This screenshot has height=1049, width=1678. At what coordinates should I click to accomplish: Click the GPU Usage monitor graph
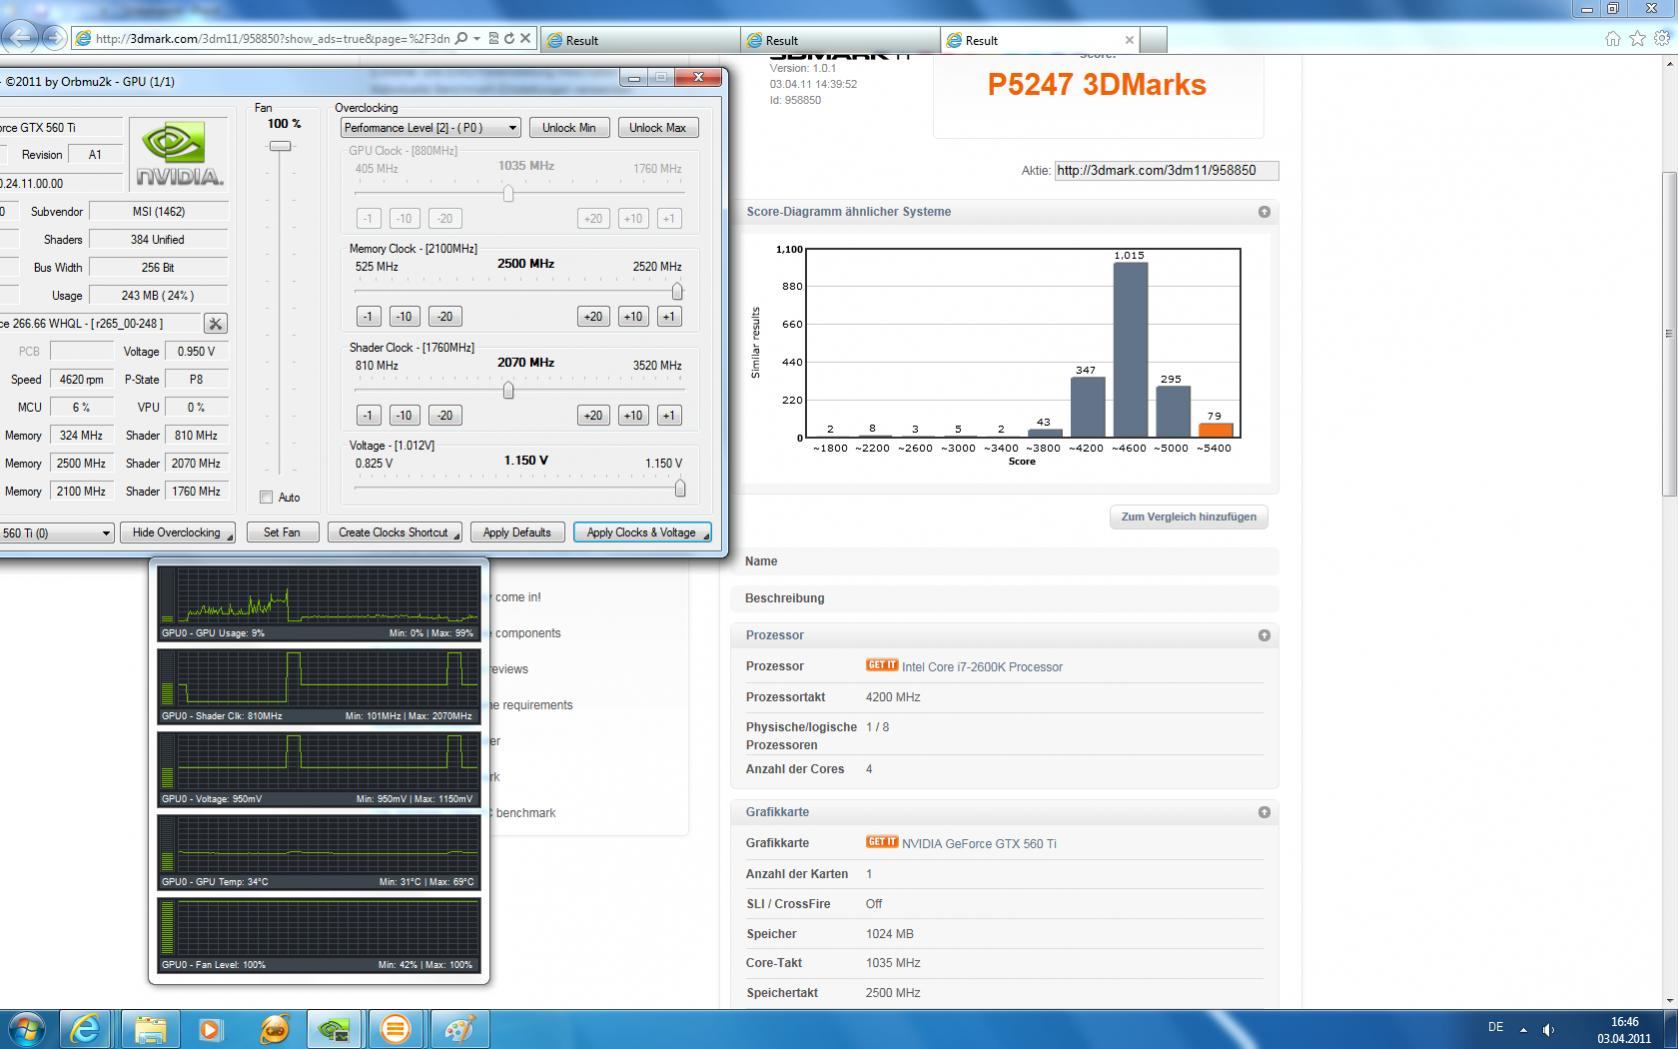(x=319, y=603)
